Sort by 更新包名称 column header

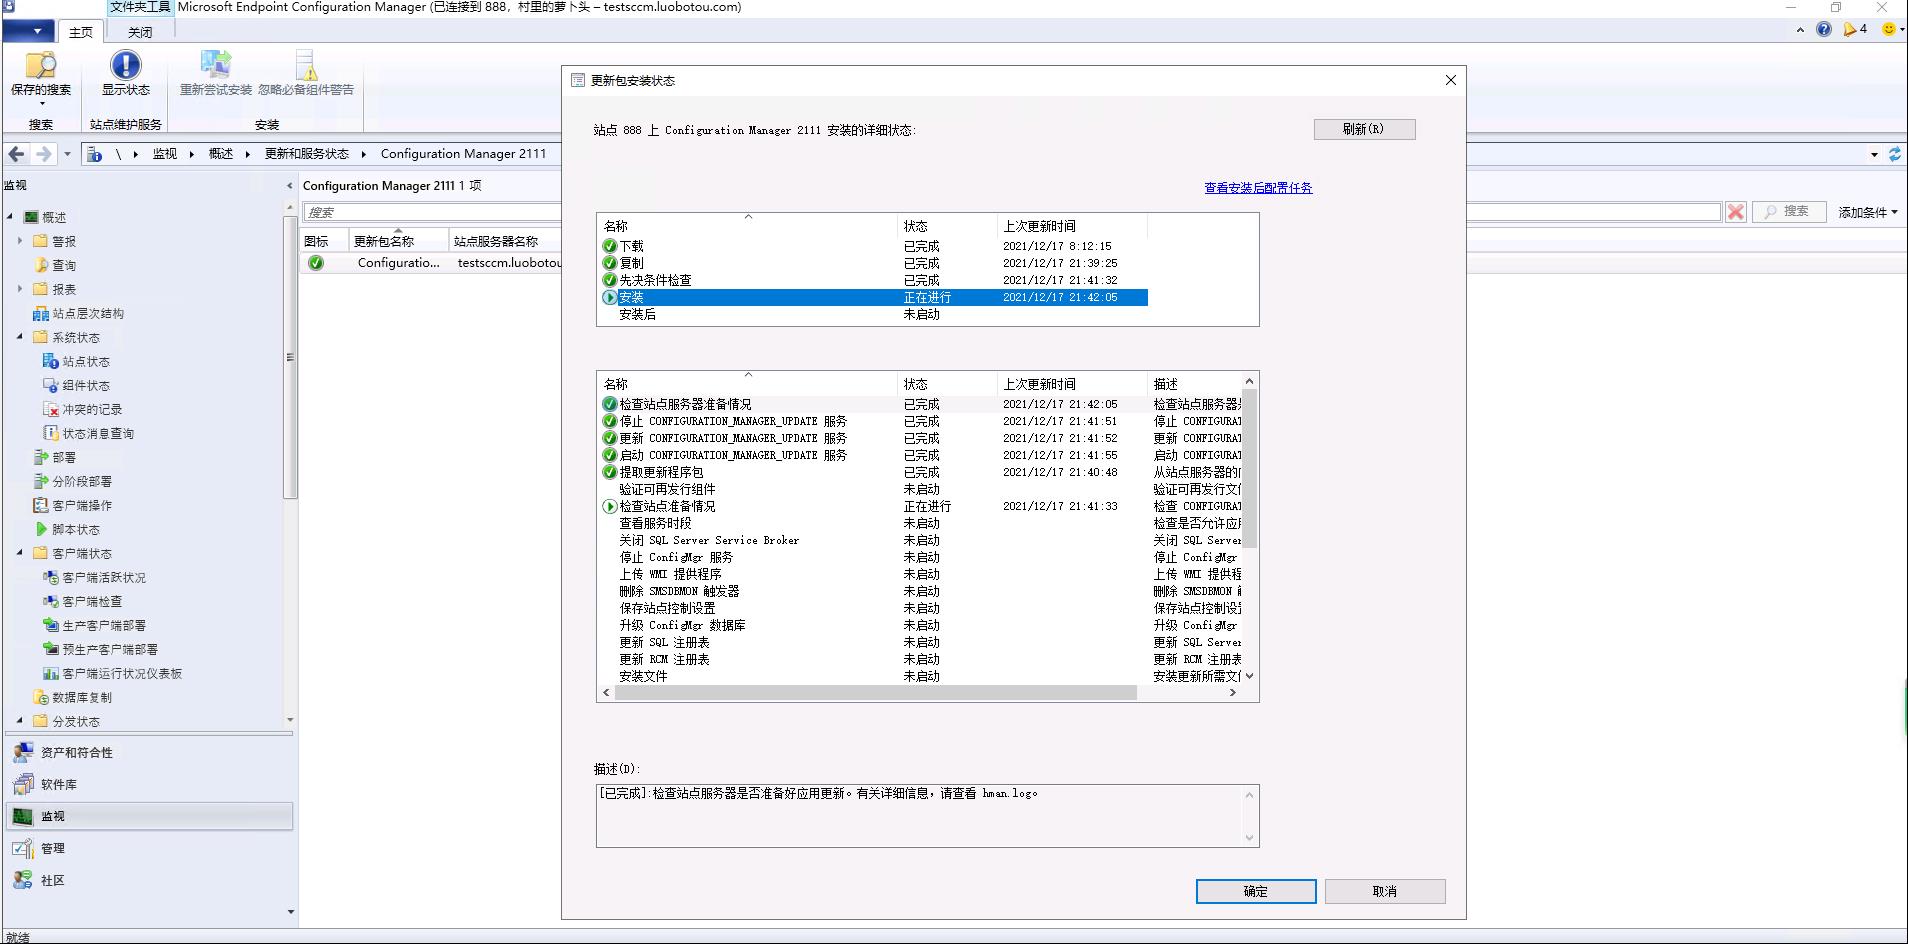[x=398, y=241]
